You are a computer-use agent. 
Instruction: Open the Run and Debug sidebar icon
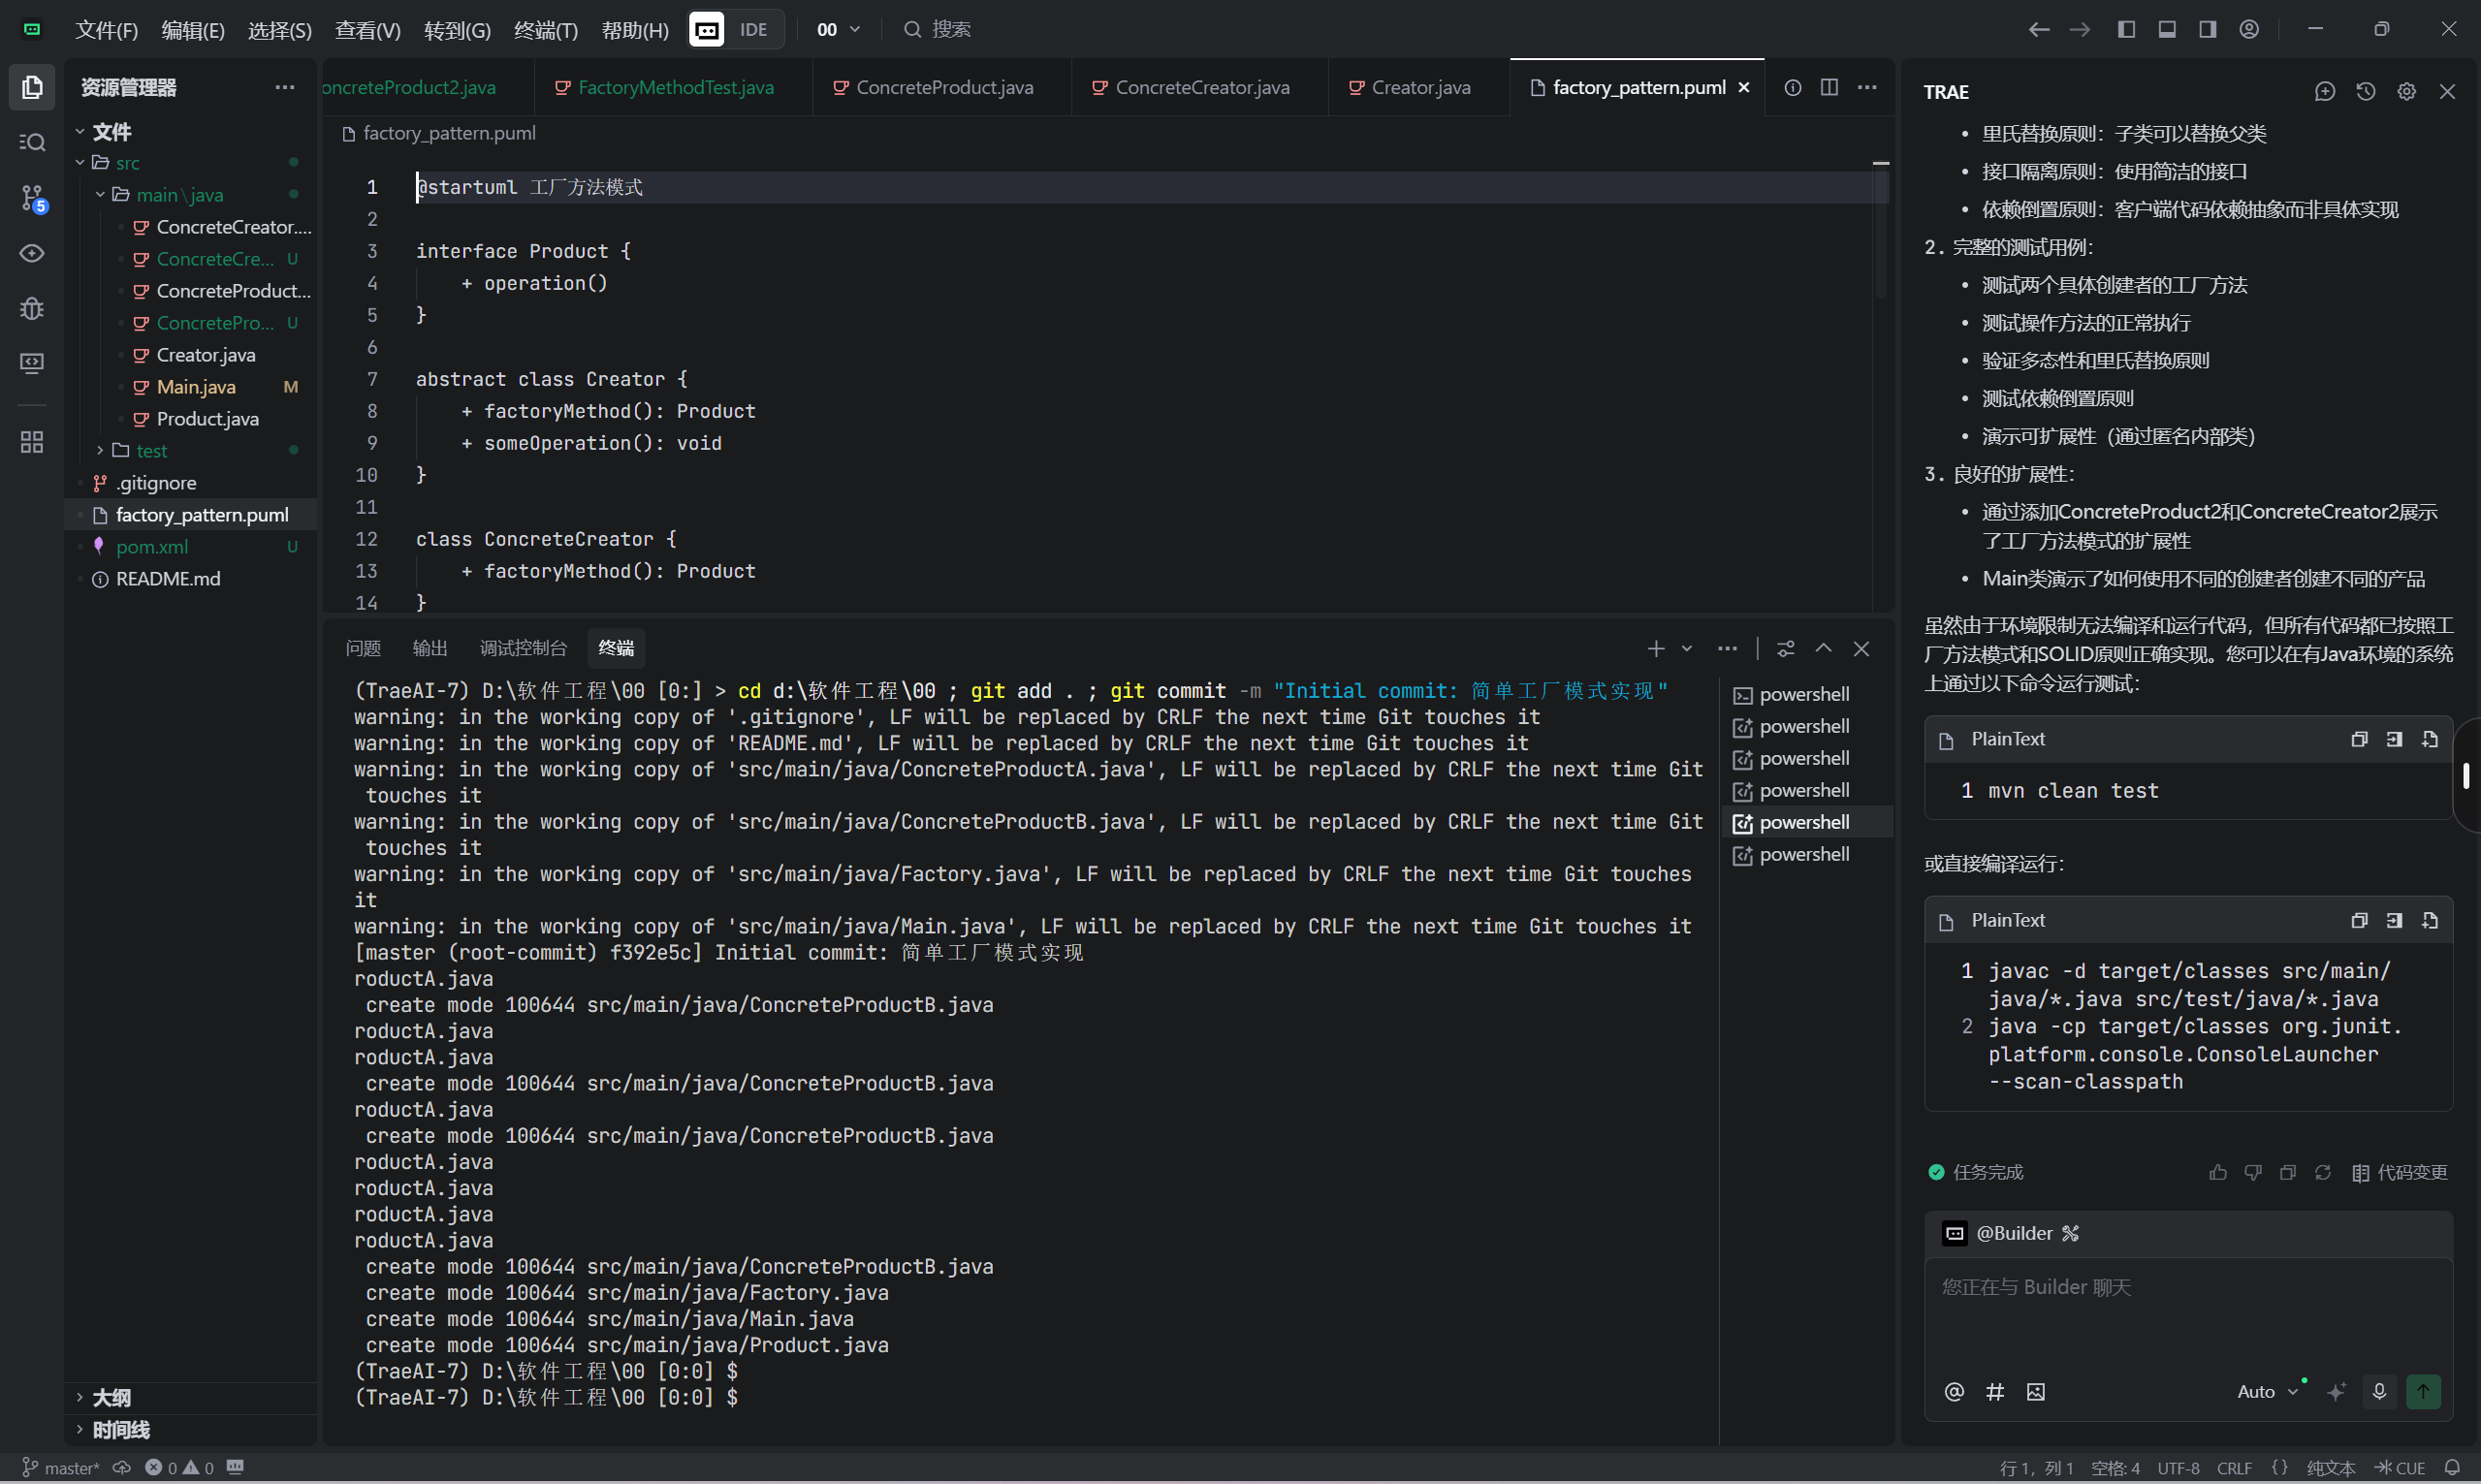pyautogui.click(x=32, y=308)
